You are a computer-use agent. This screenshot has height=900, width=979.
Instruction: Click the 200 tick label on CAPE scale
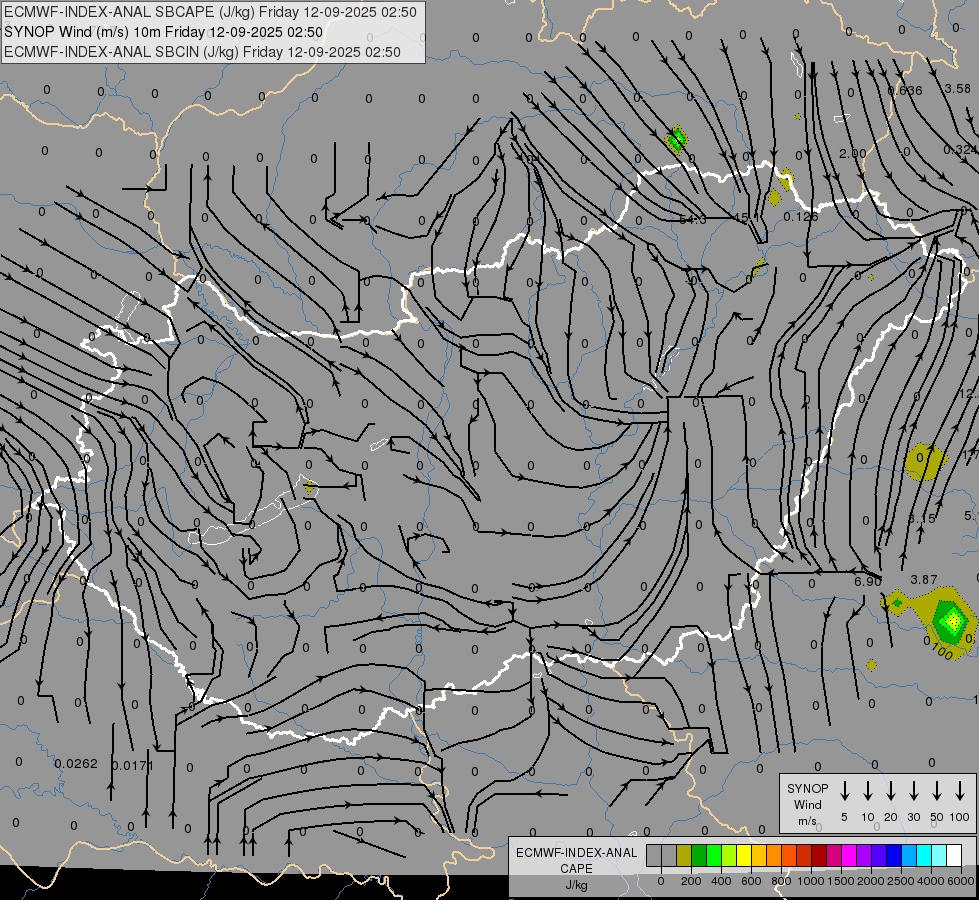point(691,881)
